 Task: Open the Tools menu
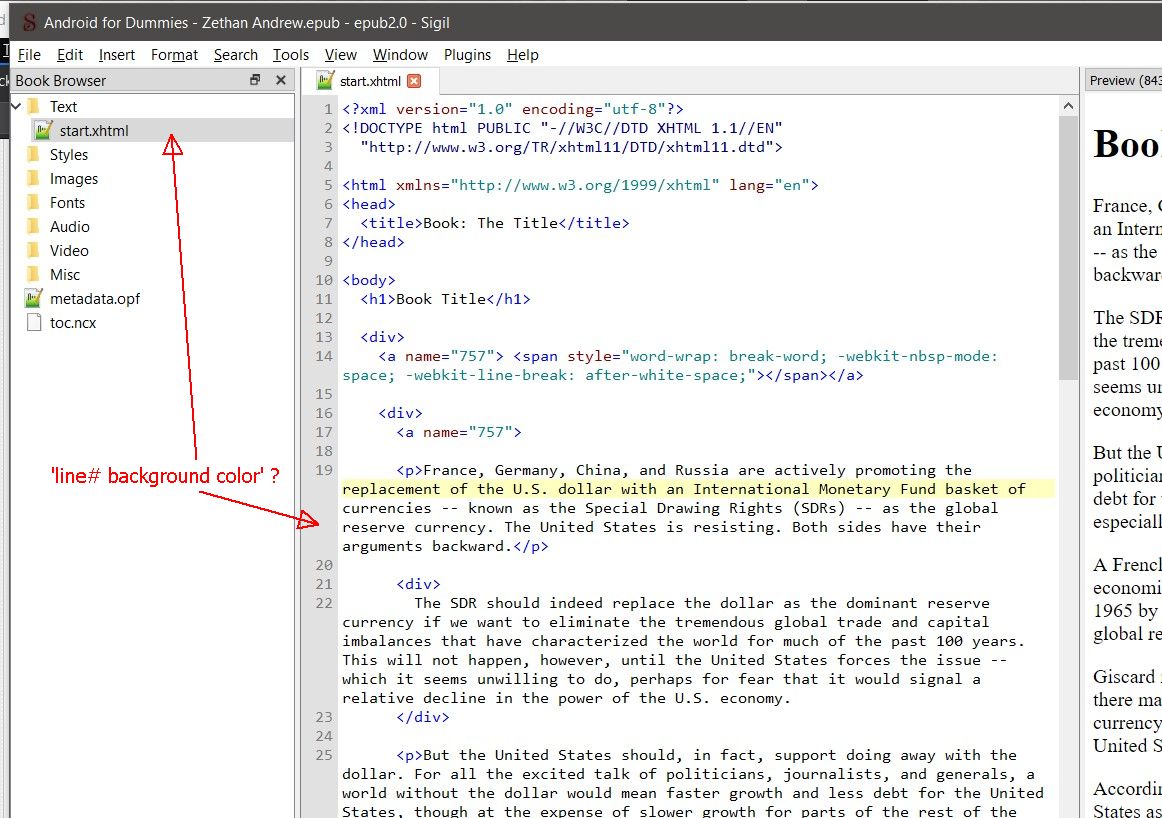coord(291,55)
